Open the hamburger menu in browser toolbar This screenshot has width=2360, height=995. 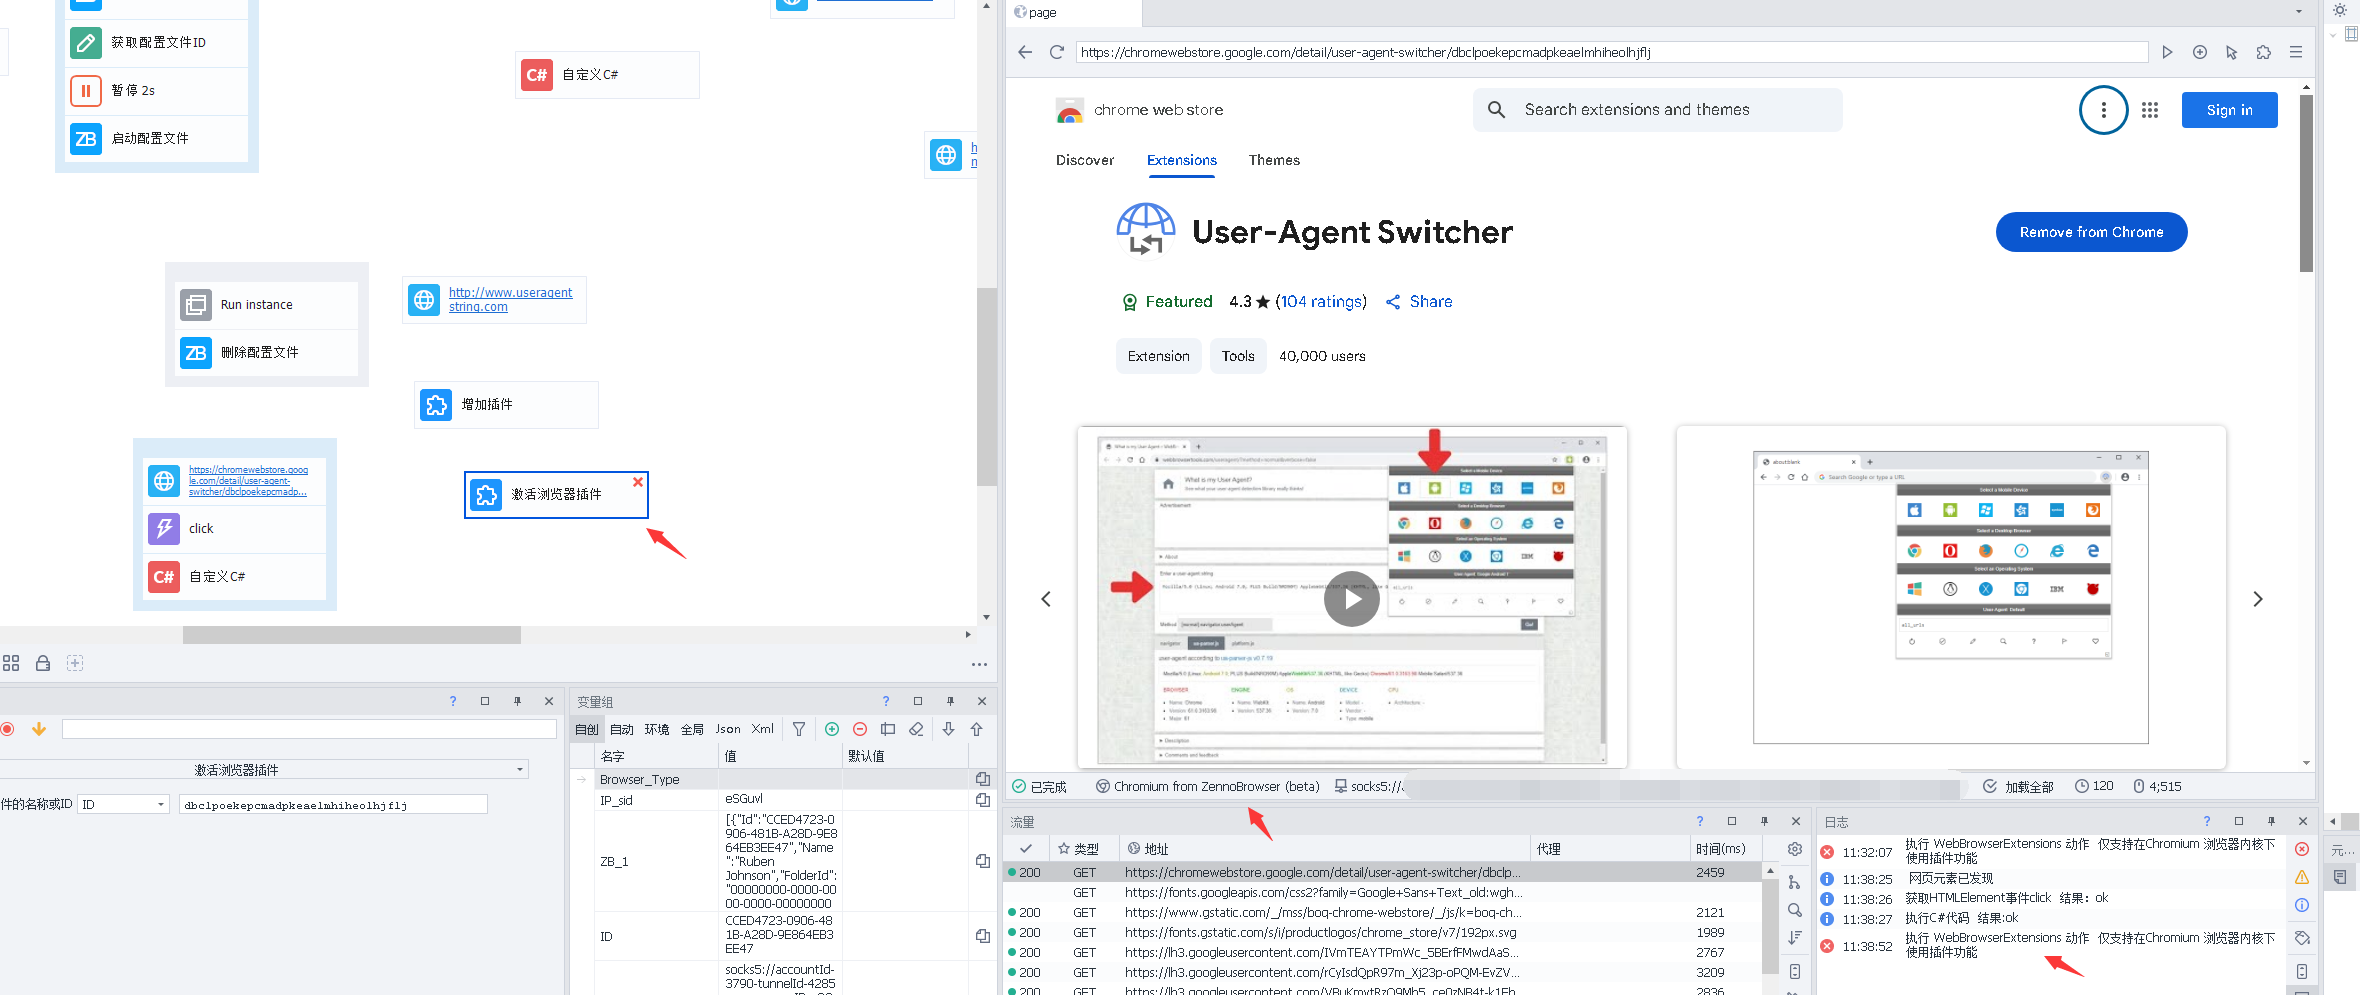click(x=2296, y=52)
